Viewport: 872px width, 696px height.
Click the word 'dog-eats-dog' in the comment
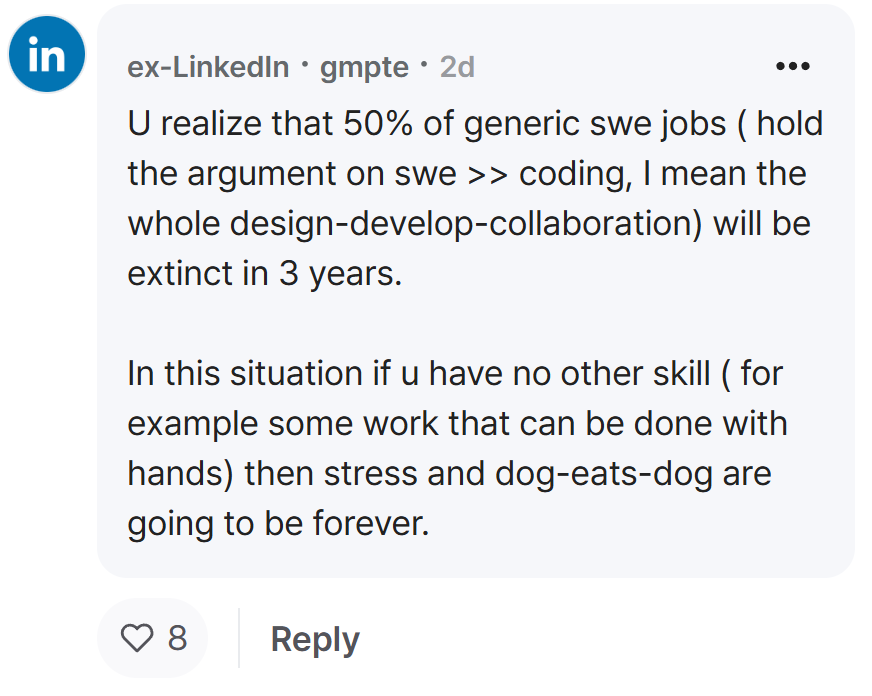pos(603,474)
